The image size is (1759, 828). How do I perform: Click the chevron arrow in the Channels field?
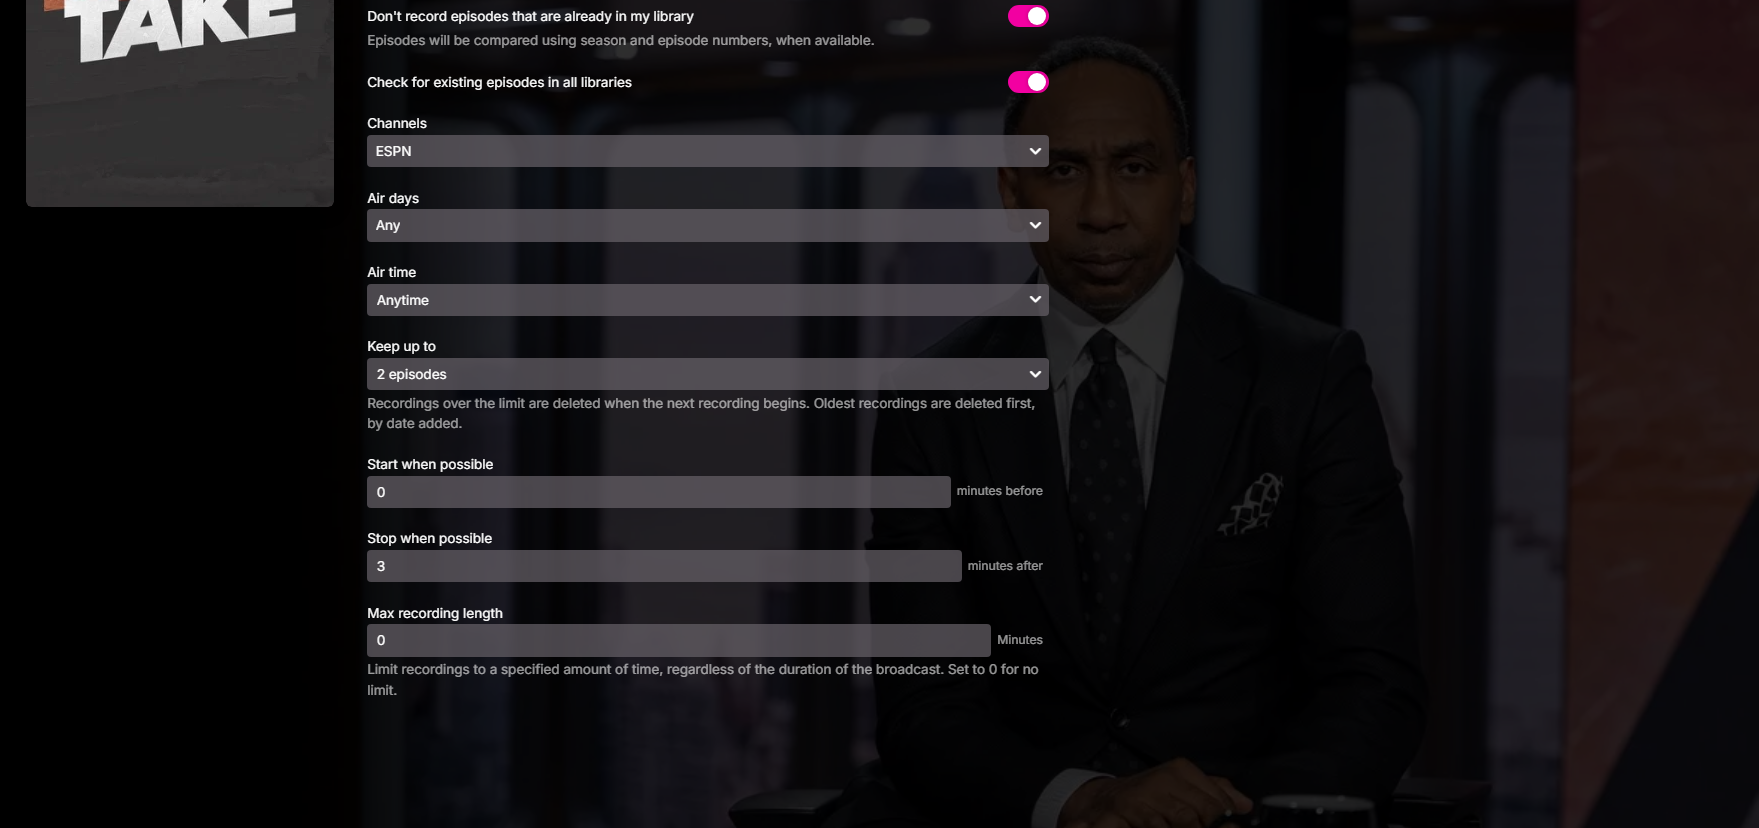(1035, 151)
